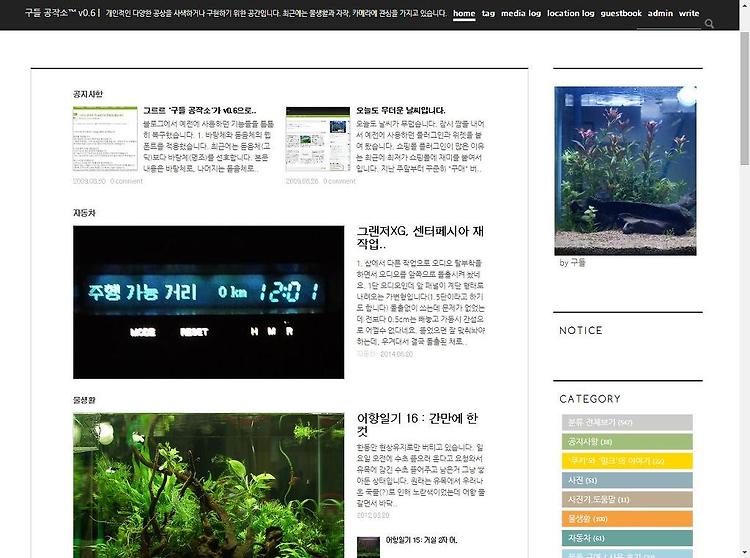Click the NOTICE sidebar heading
This screenshot has height=558, width=750.
[x=581, y=330]
